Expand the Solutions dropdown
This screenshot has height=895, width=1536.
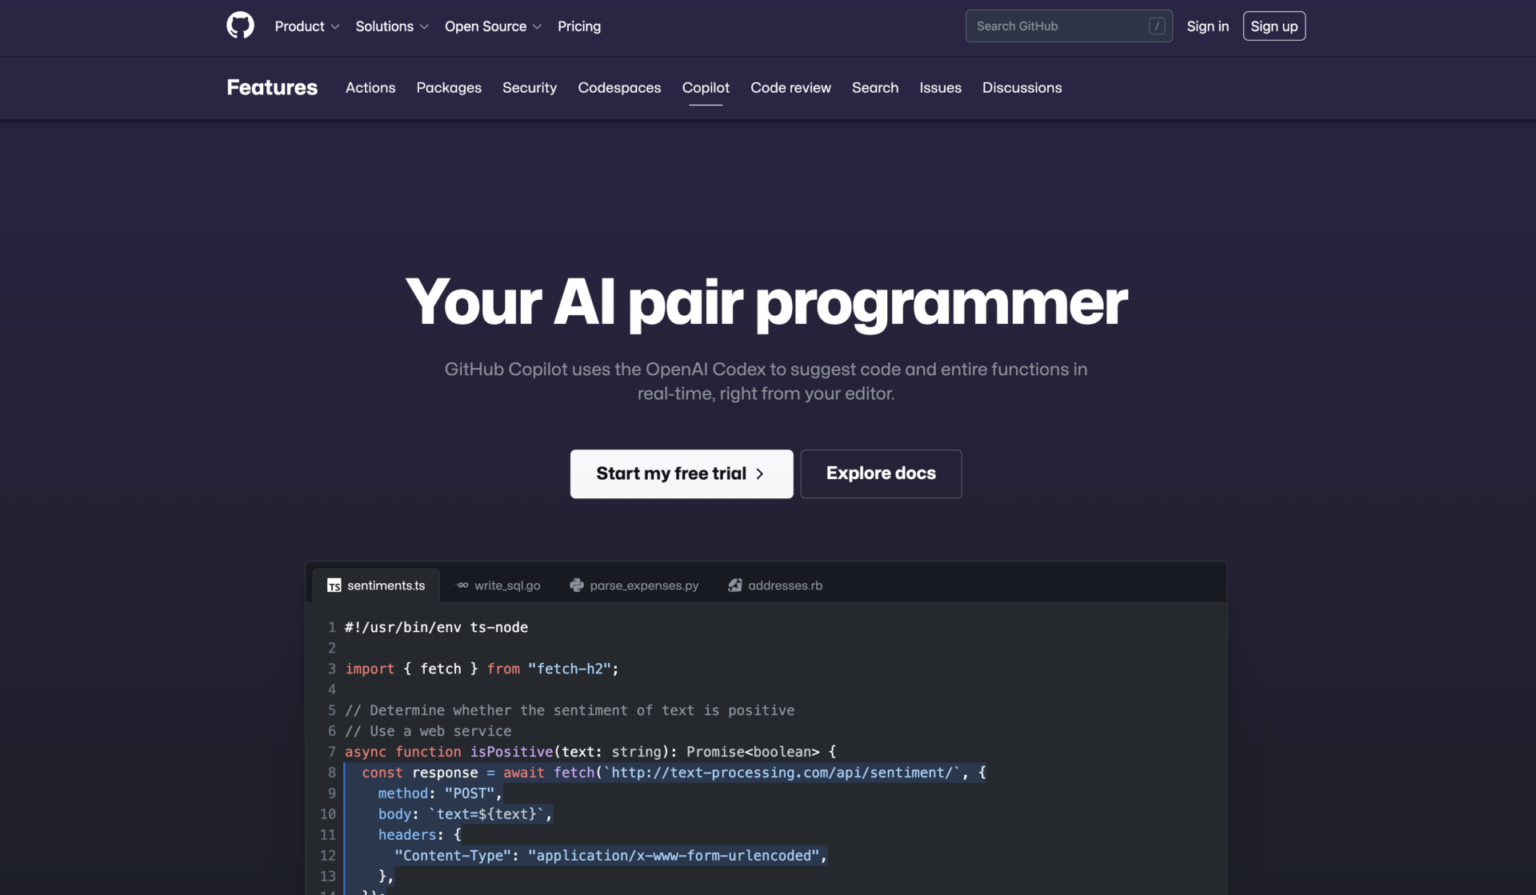point(391,26)
